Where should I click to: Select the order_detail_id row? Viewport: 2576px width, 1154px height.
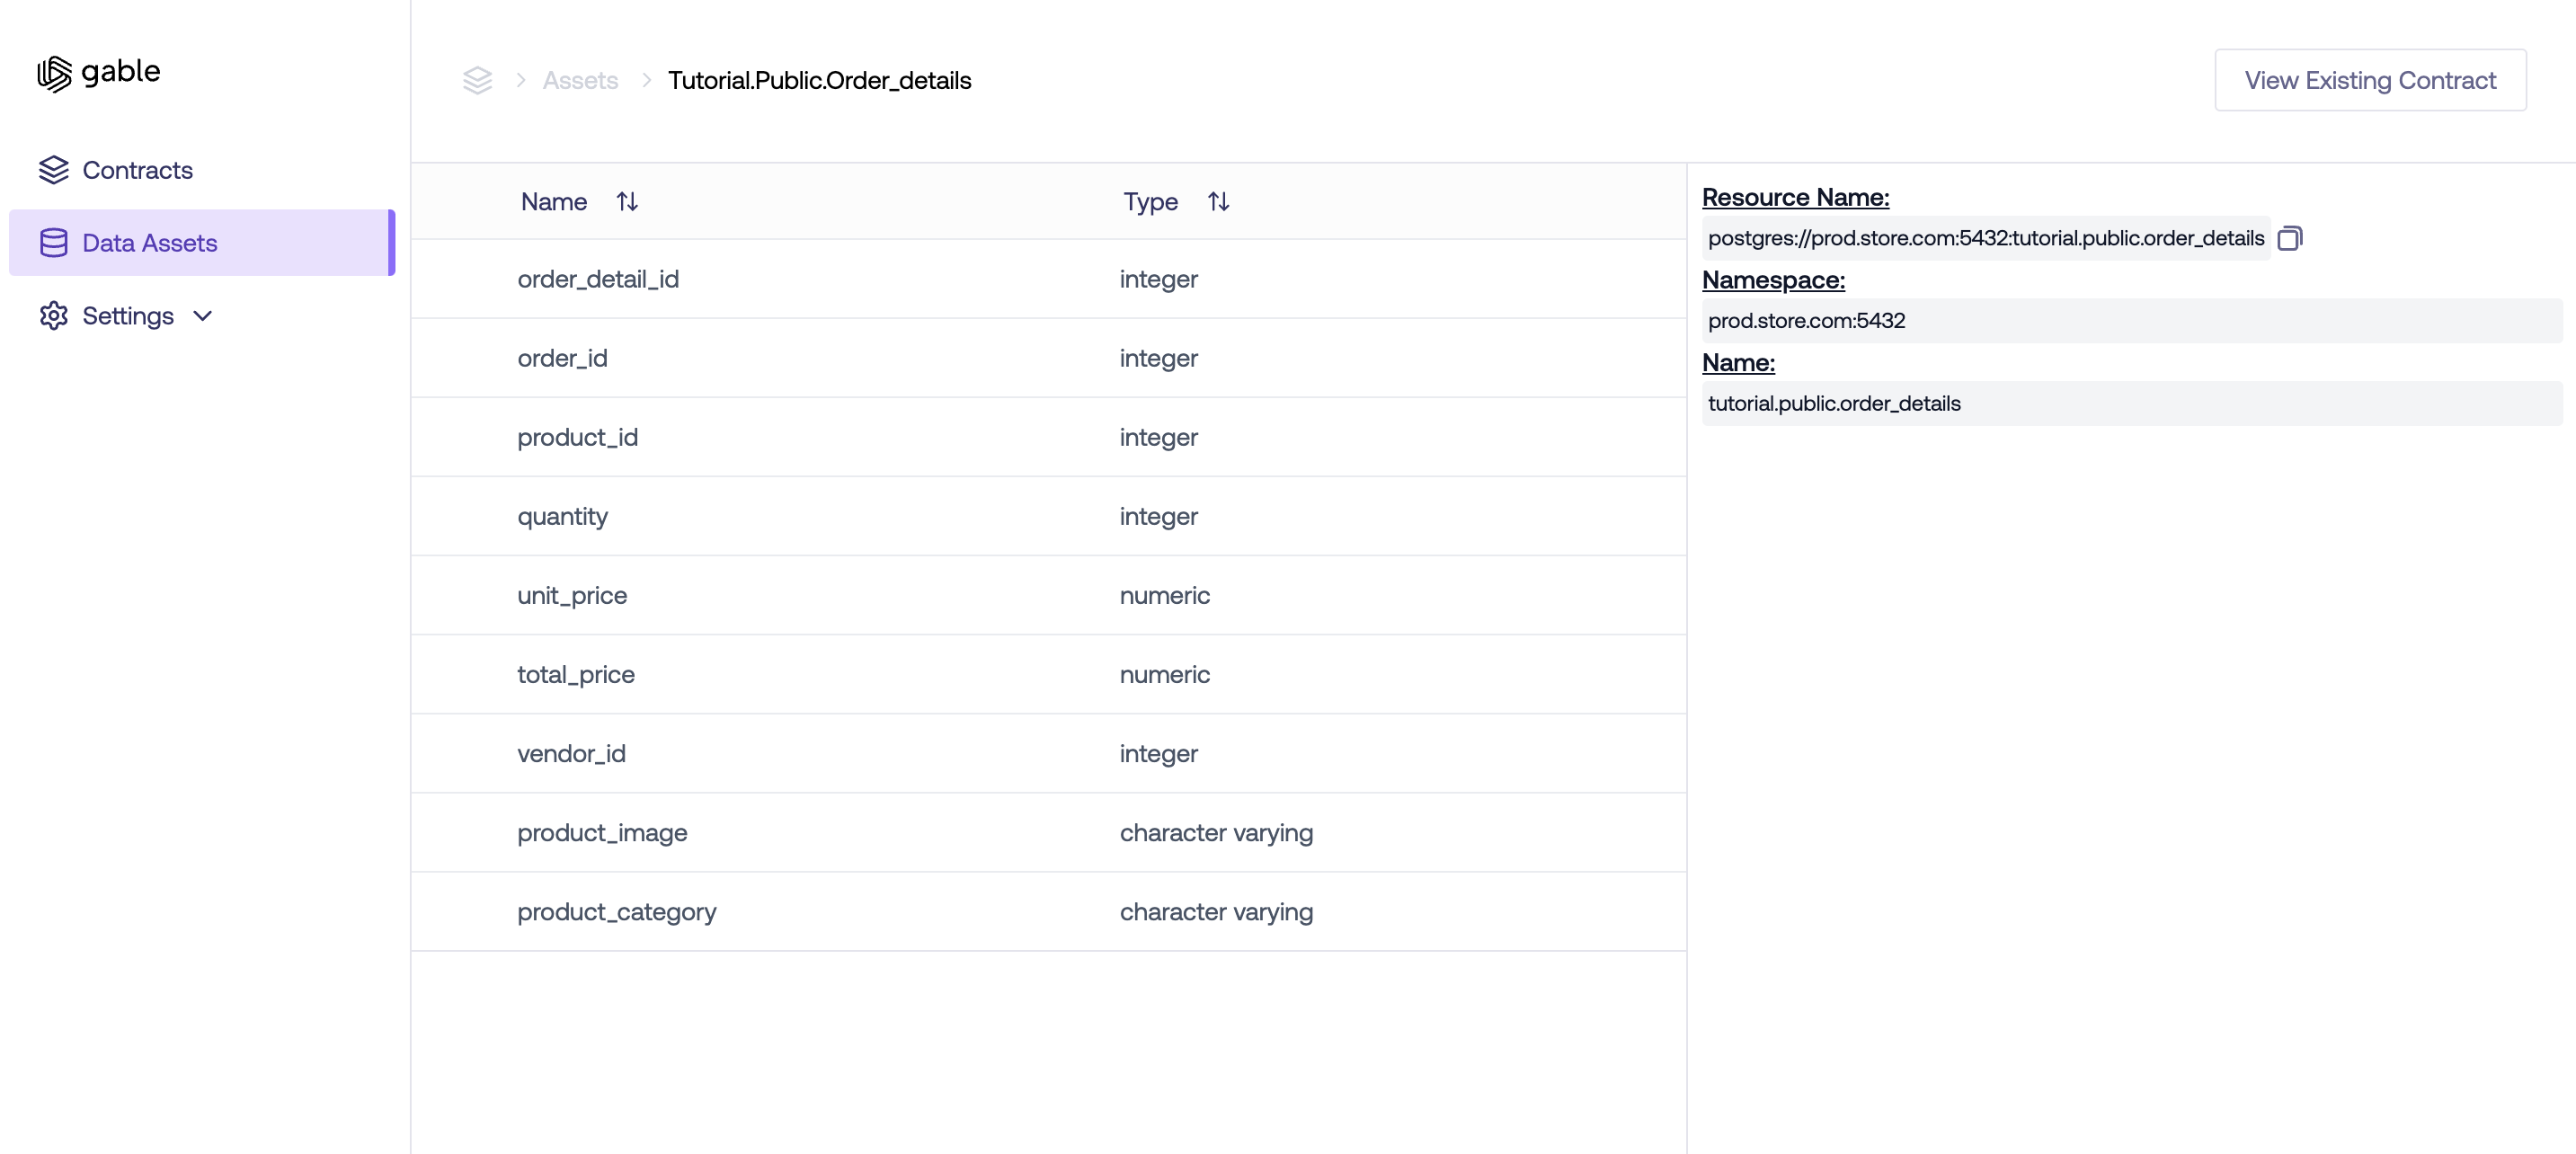pyautogui.click(x=598, y=279)
